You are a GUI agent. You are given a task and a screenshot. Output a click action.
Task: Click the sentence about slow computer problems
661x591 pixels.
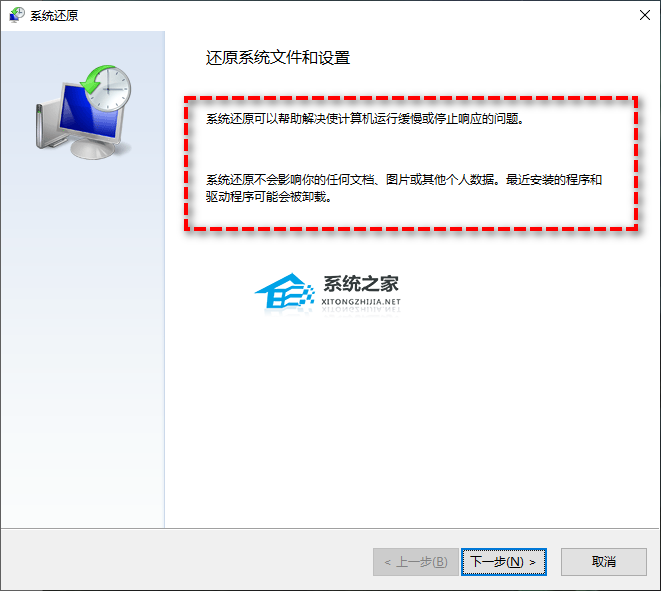pyautogui.click(x=365, y=119)
